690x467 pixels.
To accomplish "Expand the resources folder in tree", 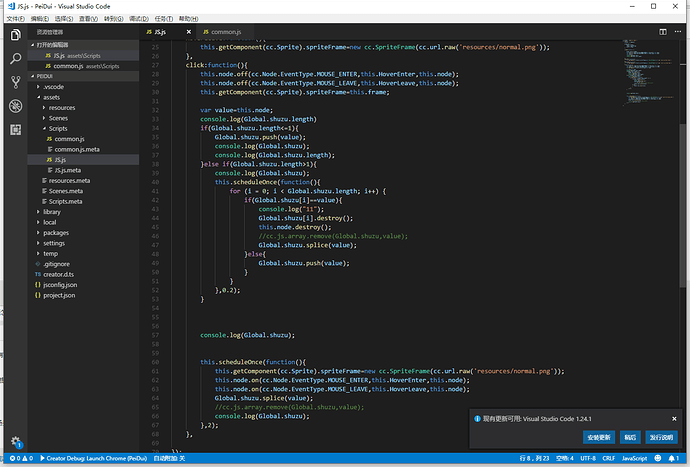I will coord(61,107).
